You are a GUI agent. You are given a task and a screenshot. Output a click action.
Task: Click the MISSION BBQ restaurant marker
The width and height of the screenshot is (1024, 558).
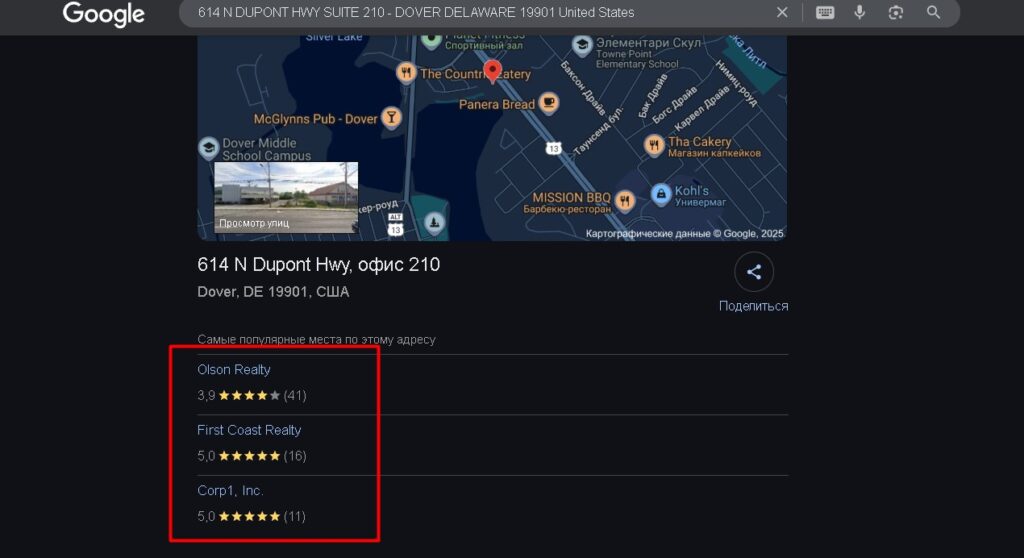coord(625,202)
